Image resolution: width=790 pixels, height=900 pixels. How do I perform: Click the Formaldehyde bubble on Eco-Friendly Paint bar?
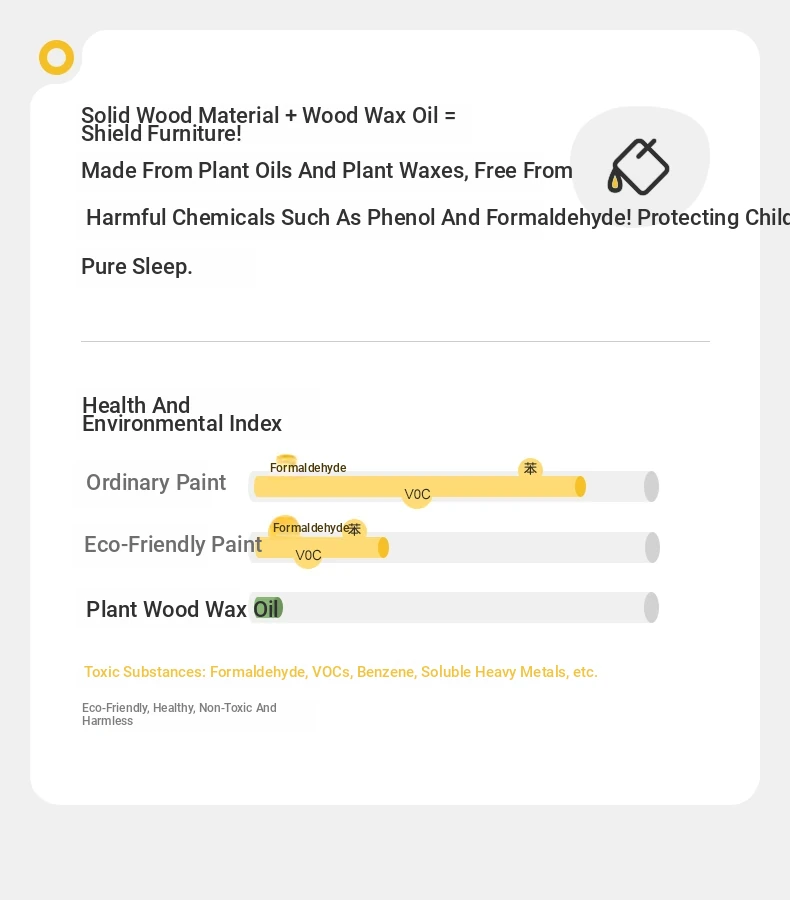tap(309, 527)
